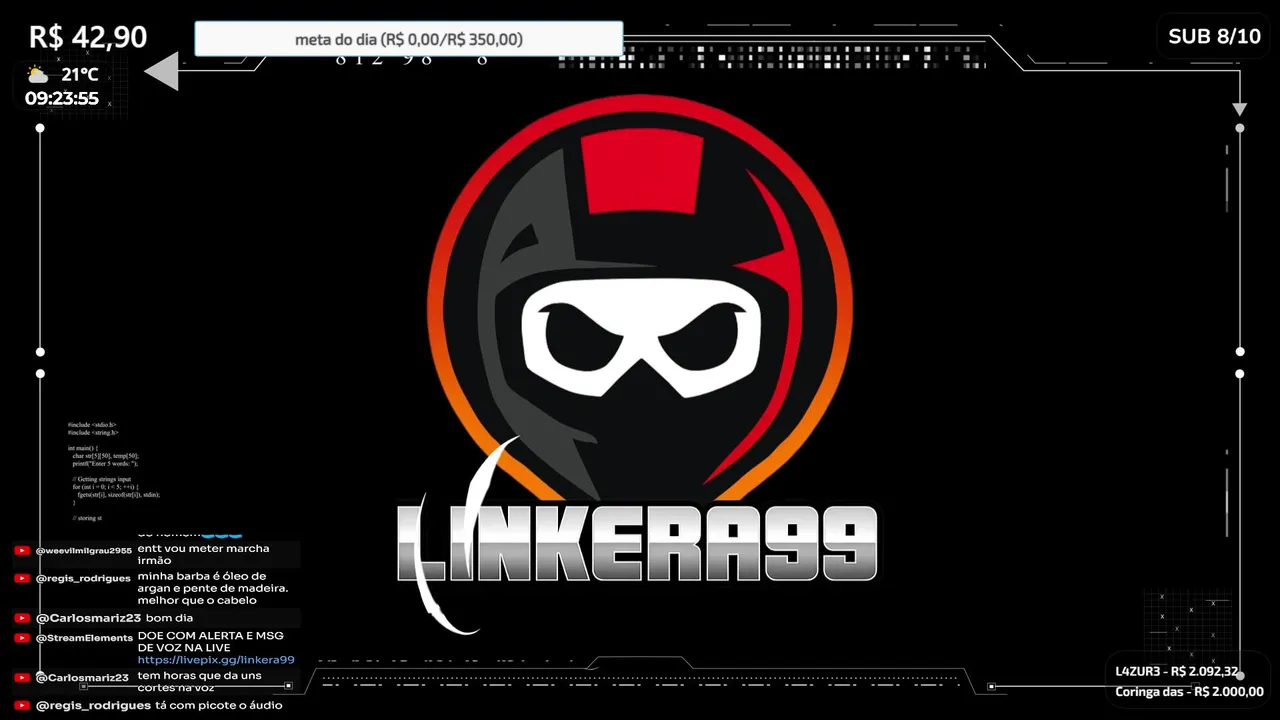Click the 'bom dia' chat message
This screenshot has height=720, width=1280.
click(x=170, y=618)
